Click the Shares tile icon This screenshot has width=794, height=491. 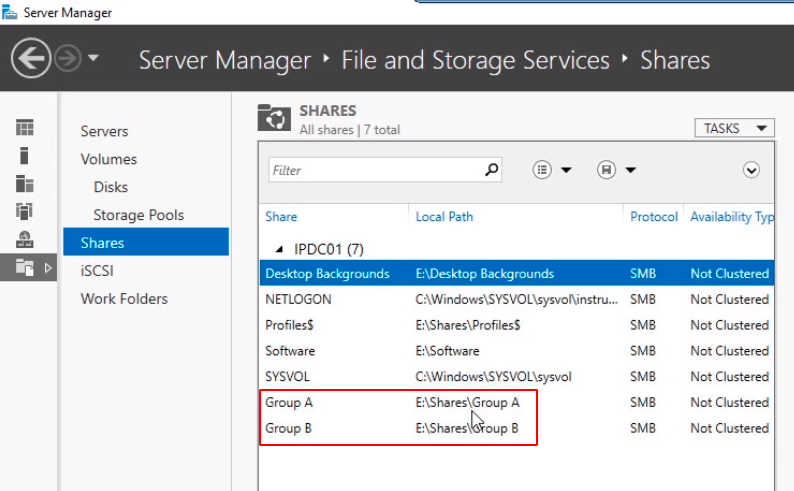tap(274, 117)
